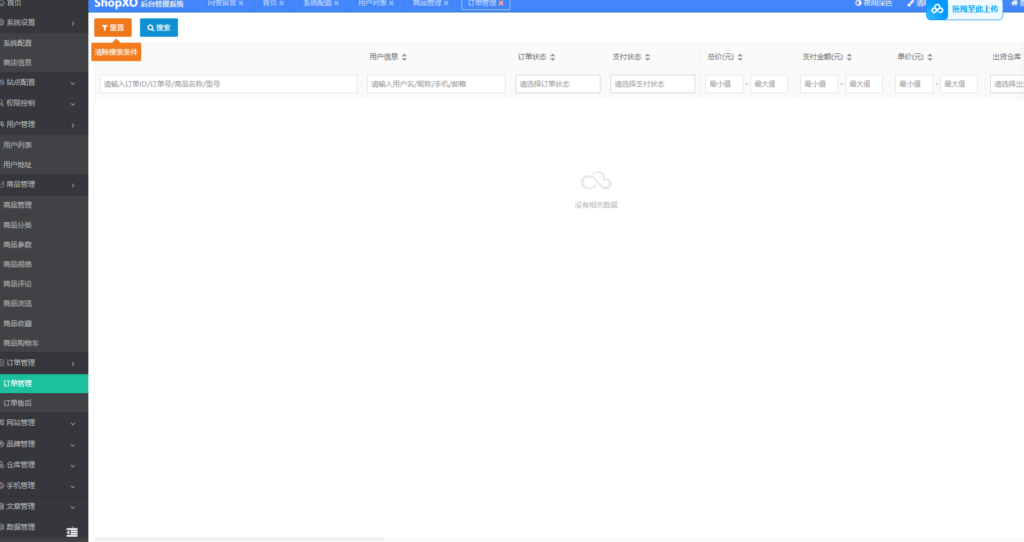
Task: Focus the 总价 最小值 field
Action: [x=724, y=84]
